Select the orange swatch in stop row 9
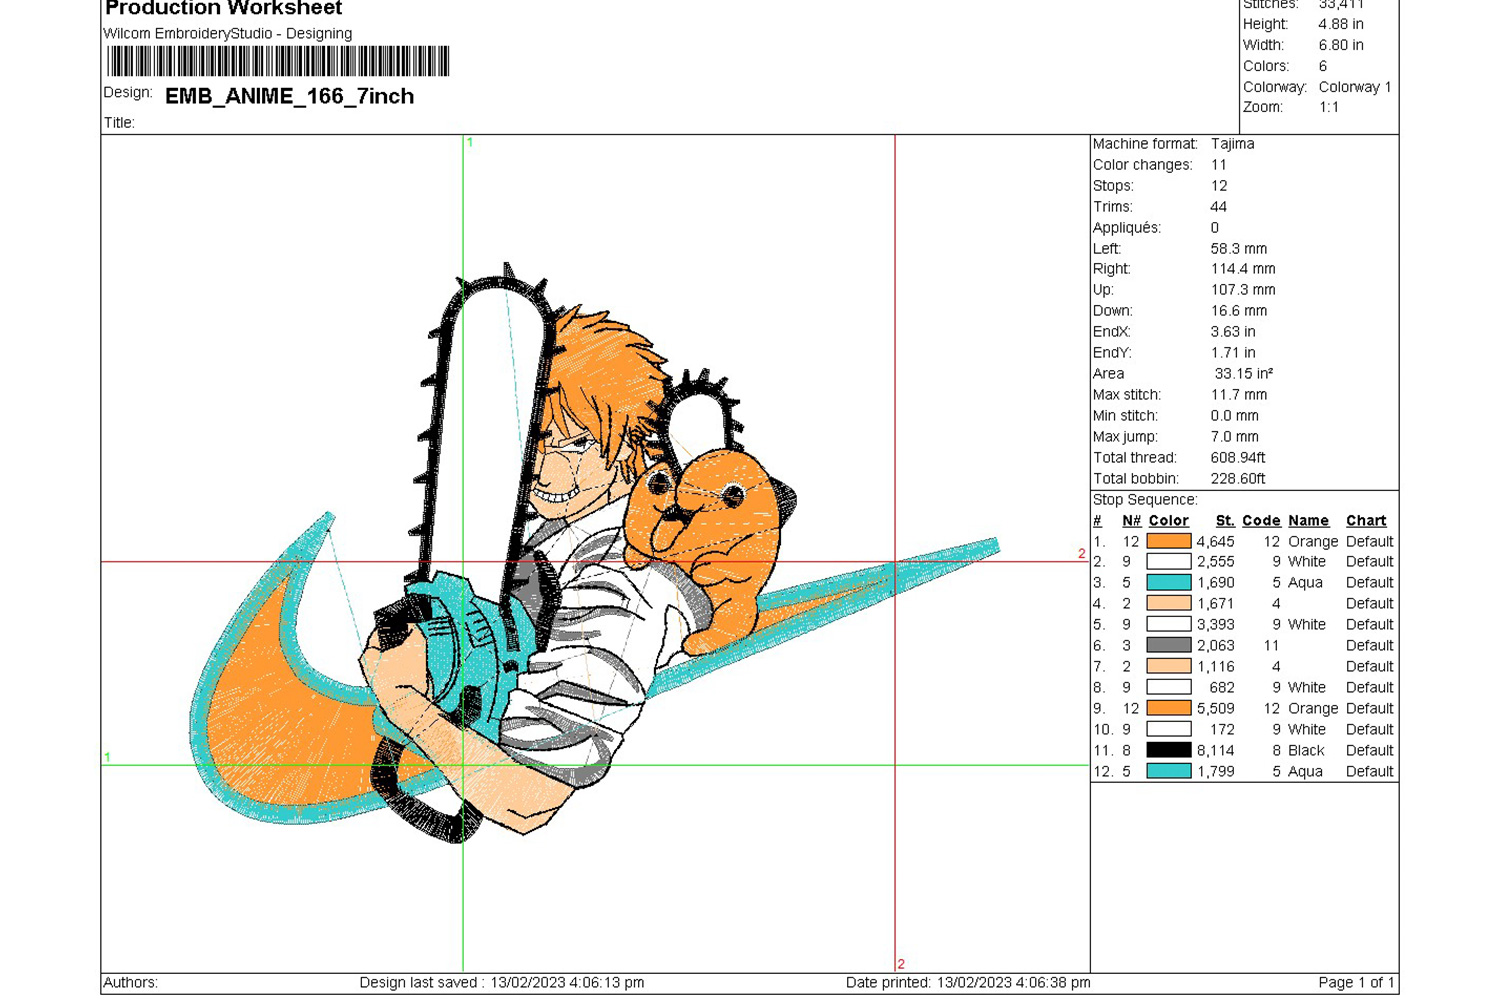The image size is (1502, 1000). [x=1169, y=708]
